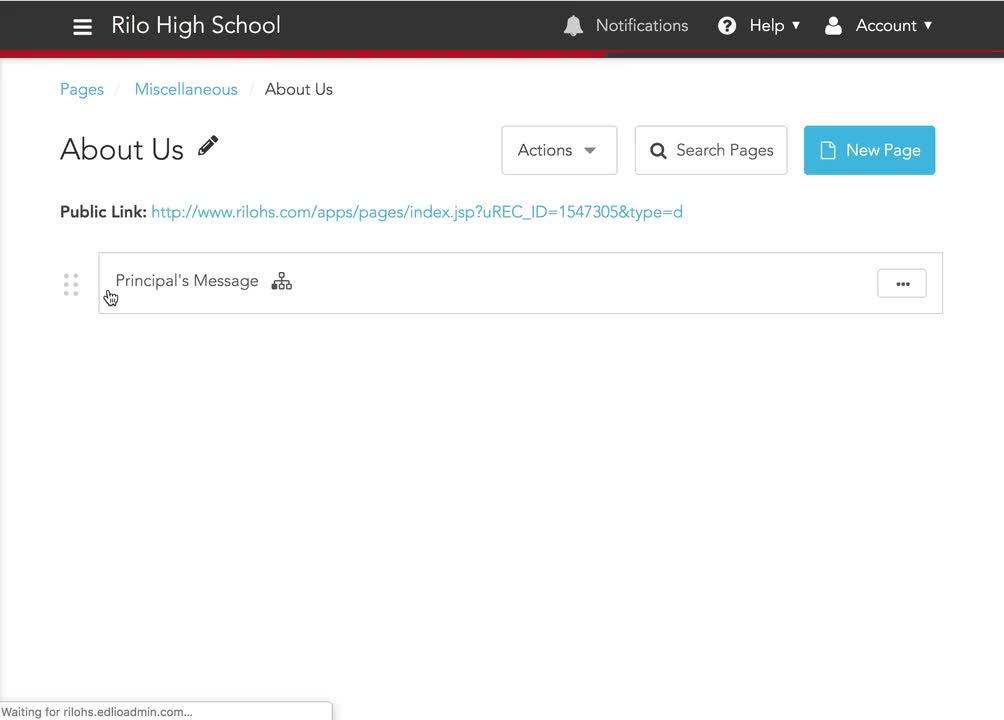Open the Actions dropdown
The image size is (1004, 720).
pyautogui.click(x=558, y=150)
